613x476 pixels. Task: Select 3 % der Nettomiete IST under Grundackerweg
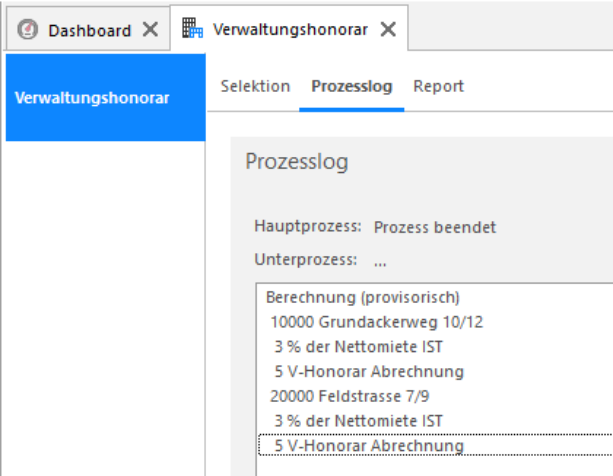click(x=436, y=347)
